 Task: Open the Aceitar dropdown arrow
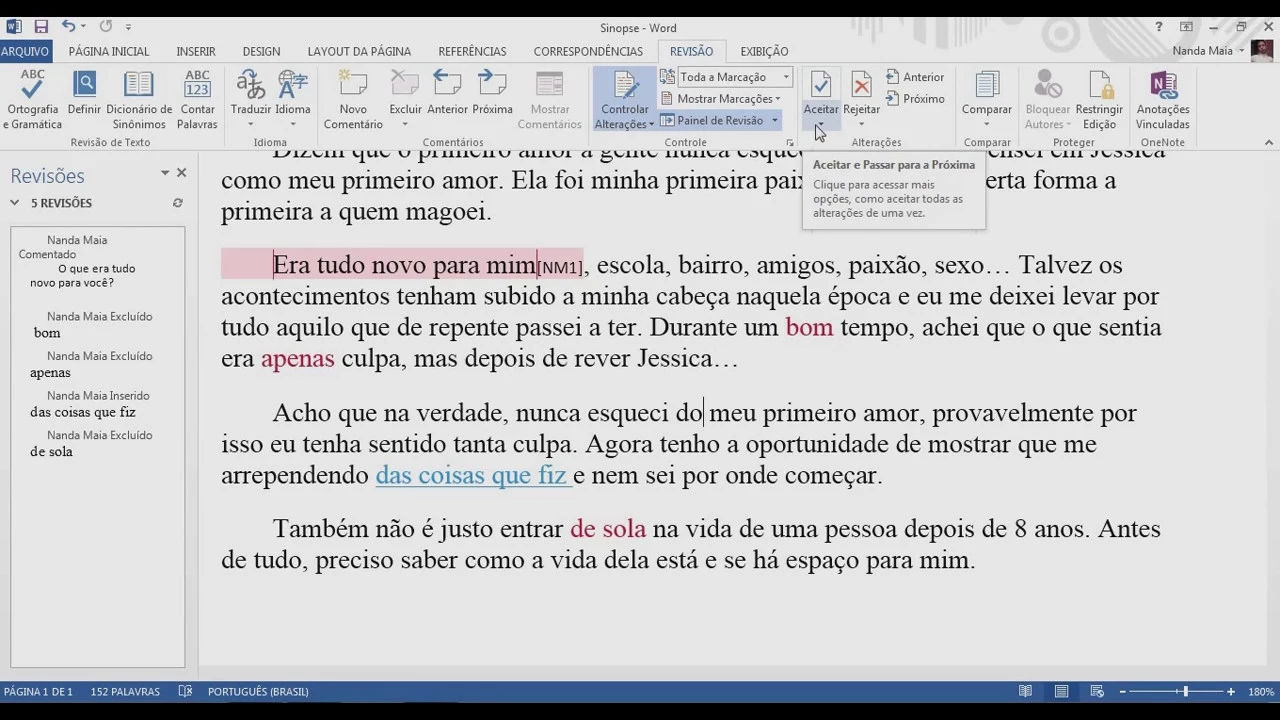820,126
